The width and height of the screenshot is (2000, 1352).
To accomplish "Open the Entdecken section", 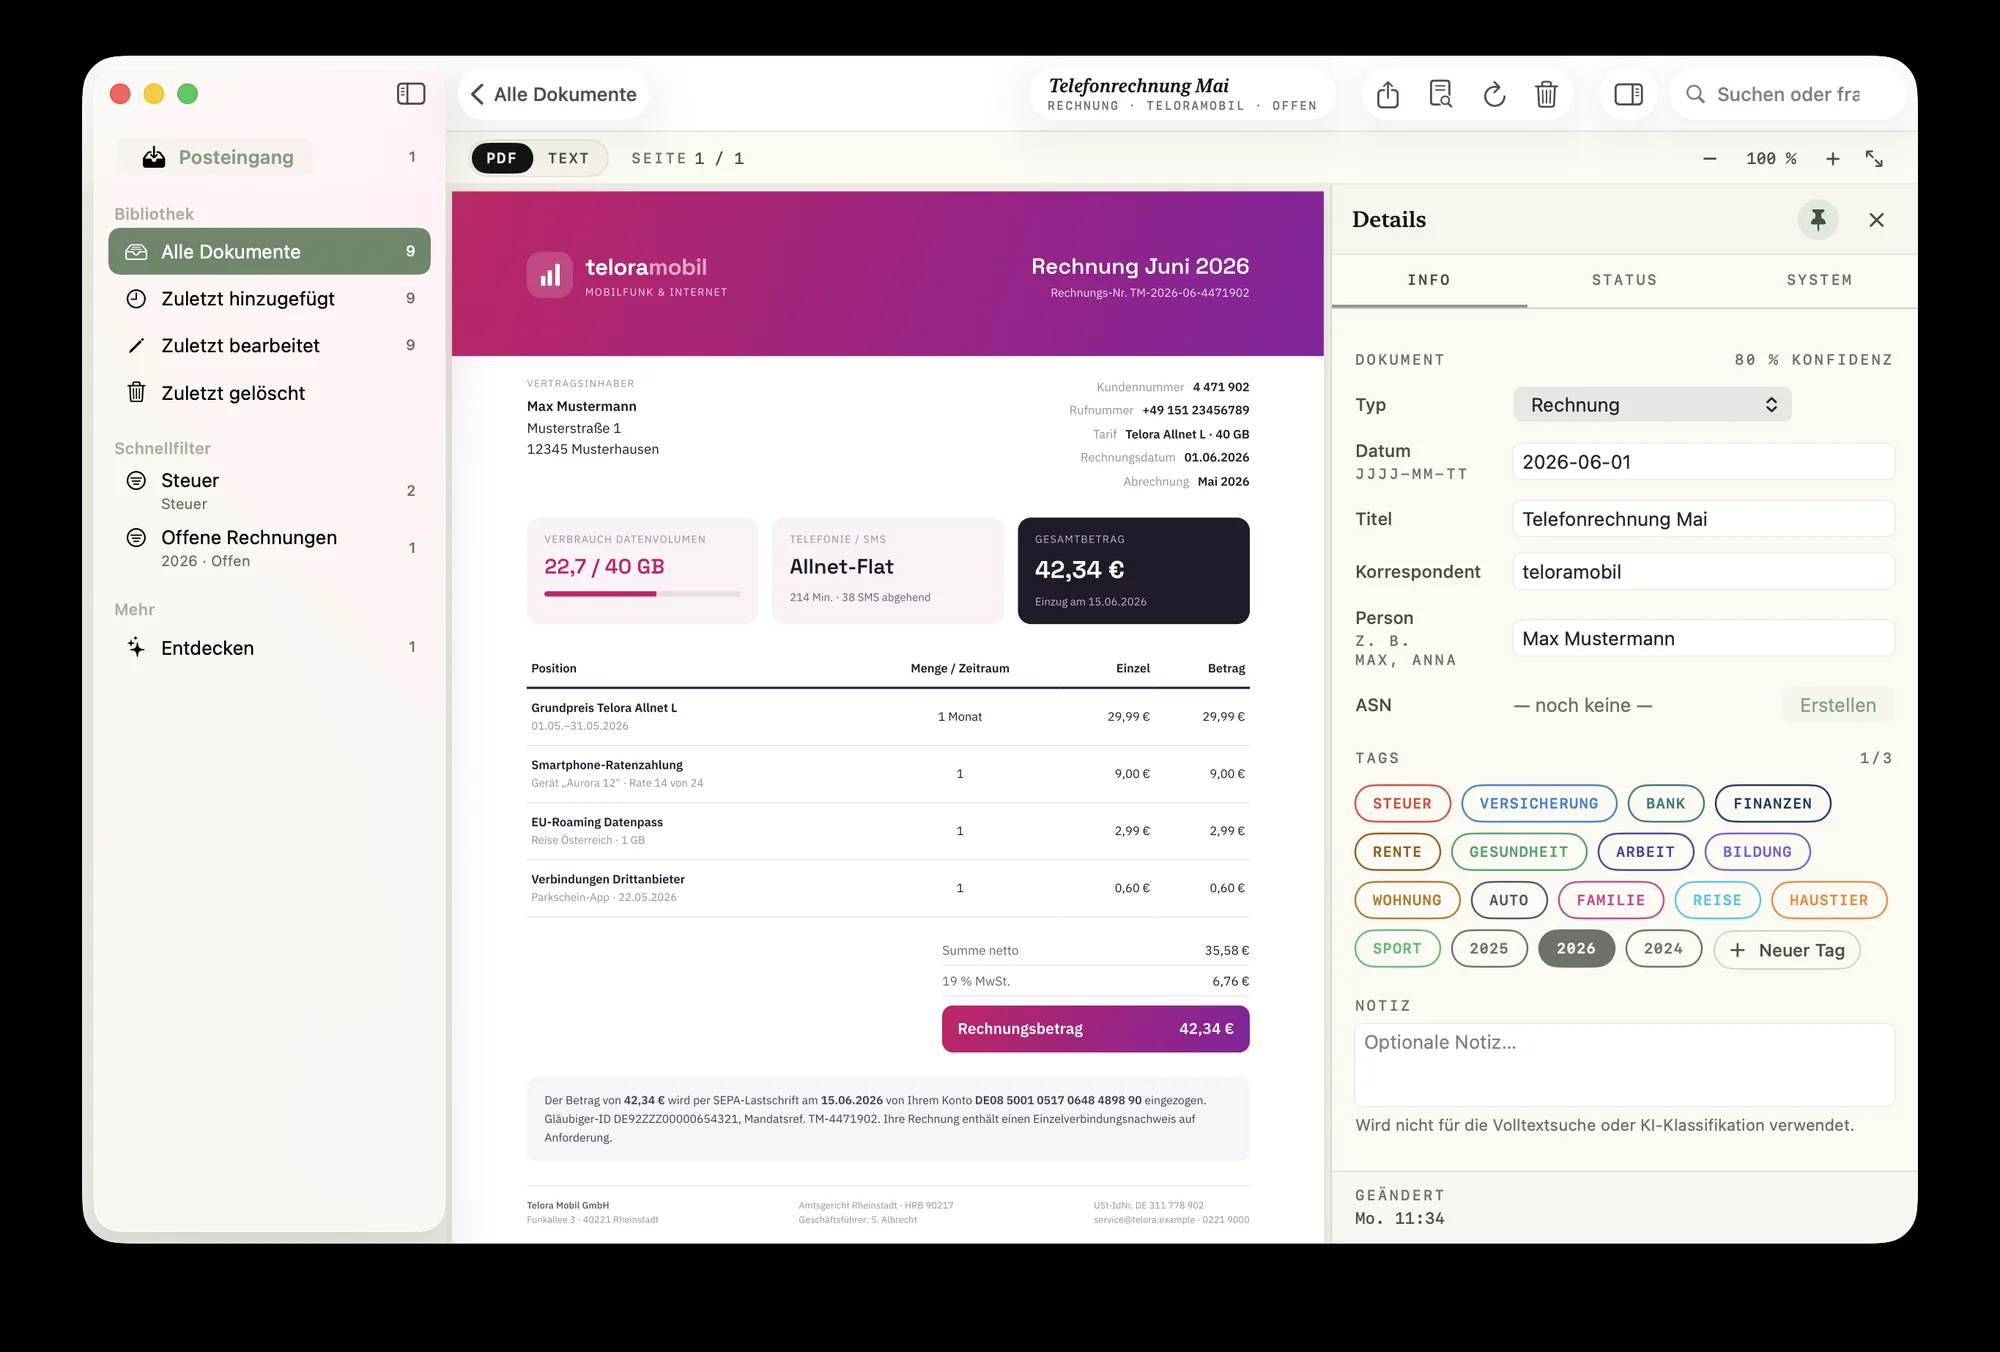I will [270, 647].
